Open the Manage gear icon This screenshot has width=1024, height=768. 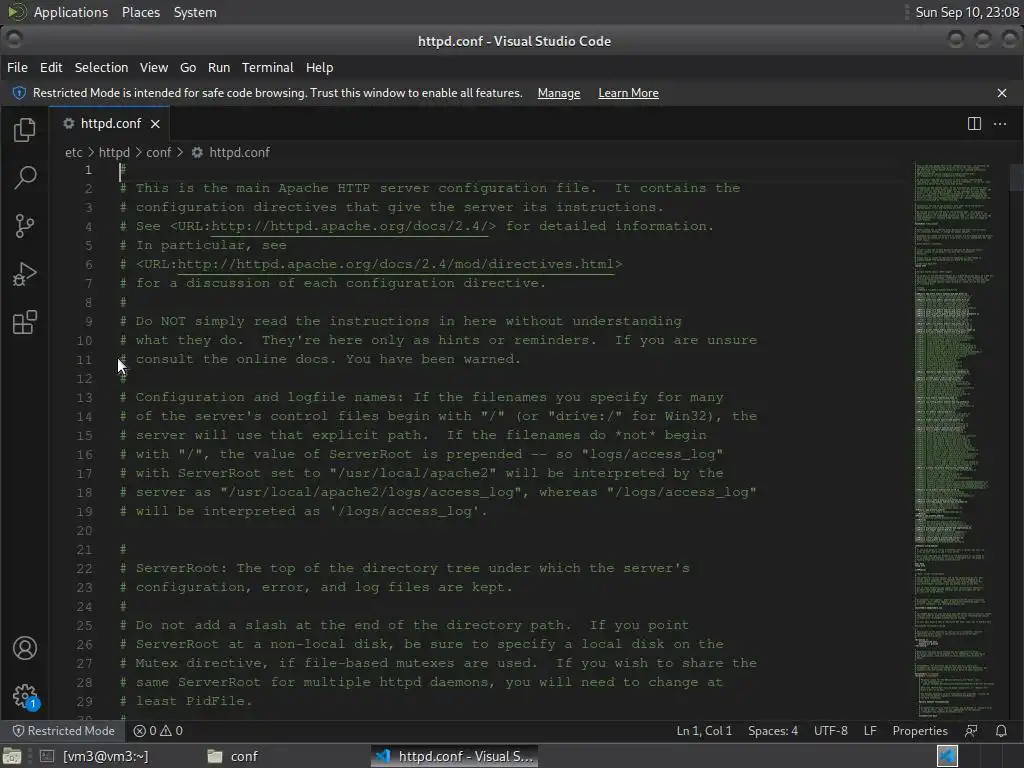[25, 696]
